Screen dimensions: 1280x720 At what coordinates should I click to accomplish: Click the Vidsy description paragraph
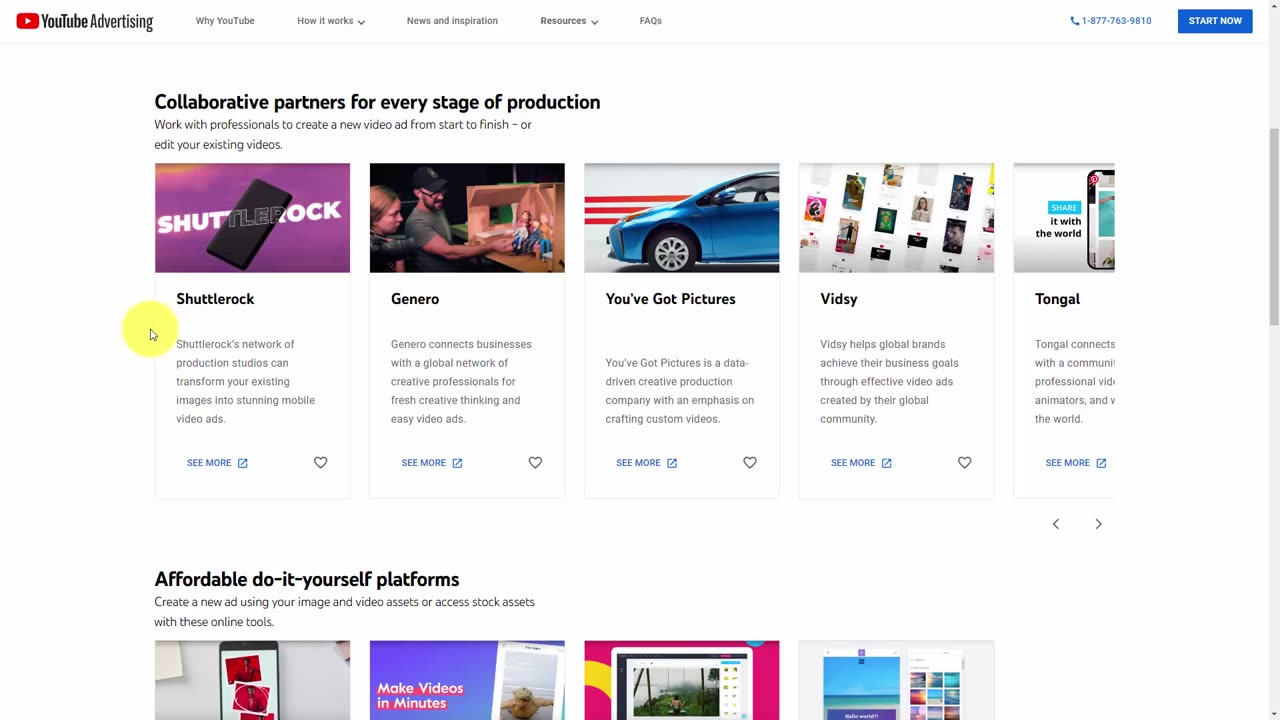tap(889, 381)
